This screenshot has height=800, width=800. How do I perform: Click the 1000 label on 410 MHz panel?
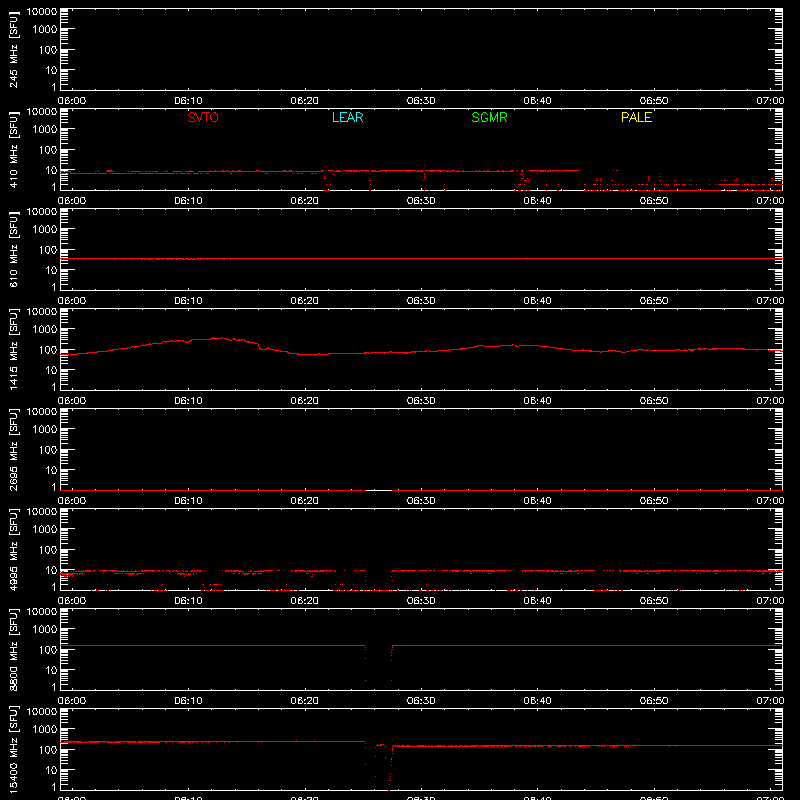(45, 130)
